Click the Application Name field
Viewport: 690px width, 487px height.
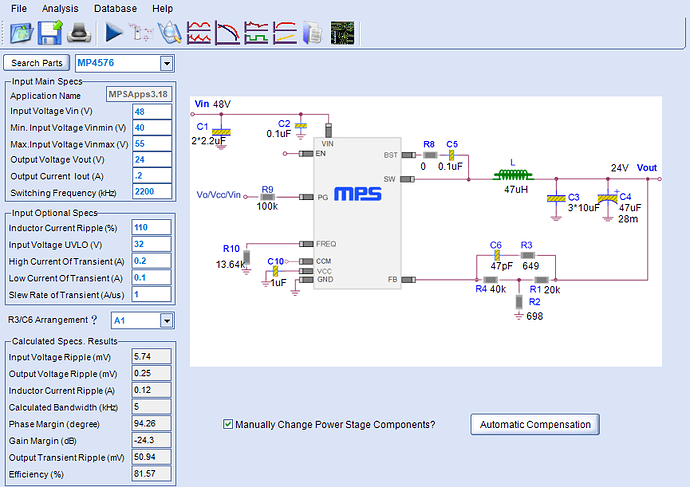[139, 94]
